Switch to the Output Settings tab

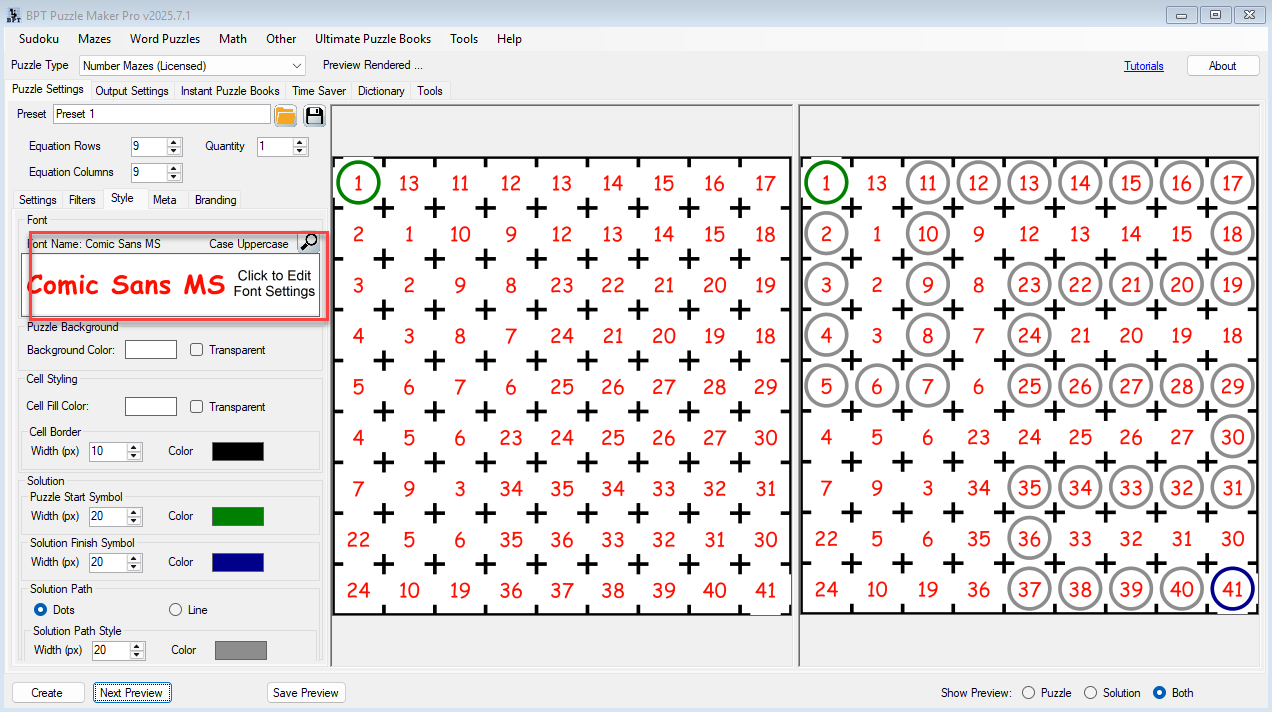coord(132,91)
